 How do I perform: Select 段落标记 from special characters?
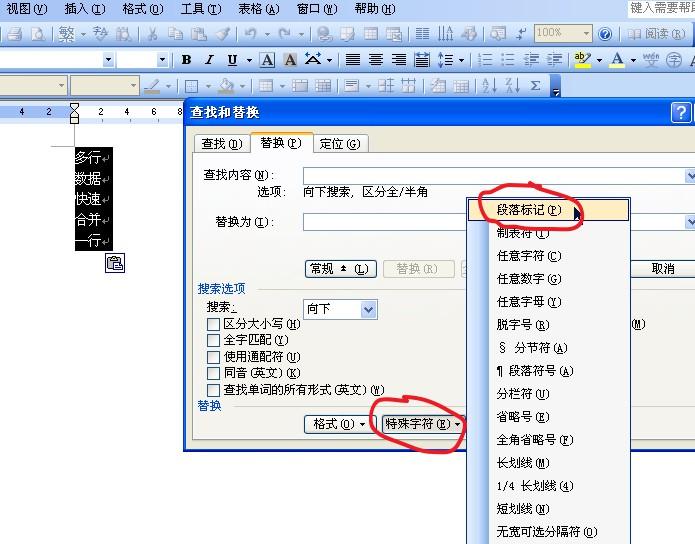pyautogui.click(x=549, y=210)
